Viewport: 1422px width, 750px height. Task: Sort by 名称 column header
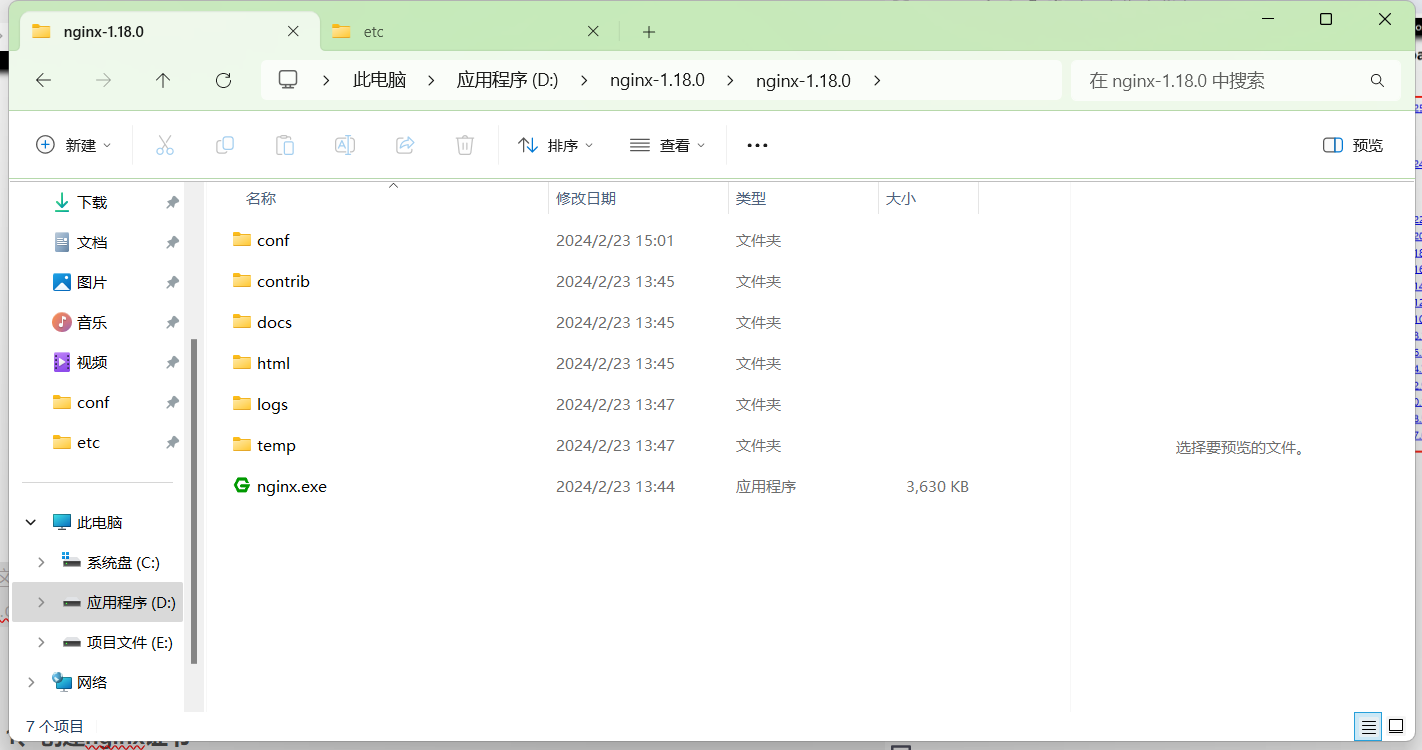point(261,199)
